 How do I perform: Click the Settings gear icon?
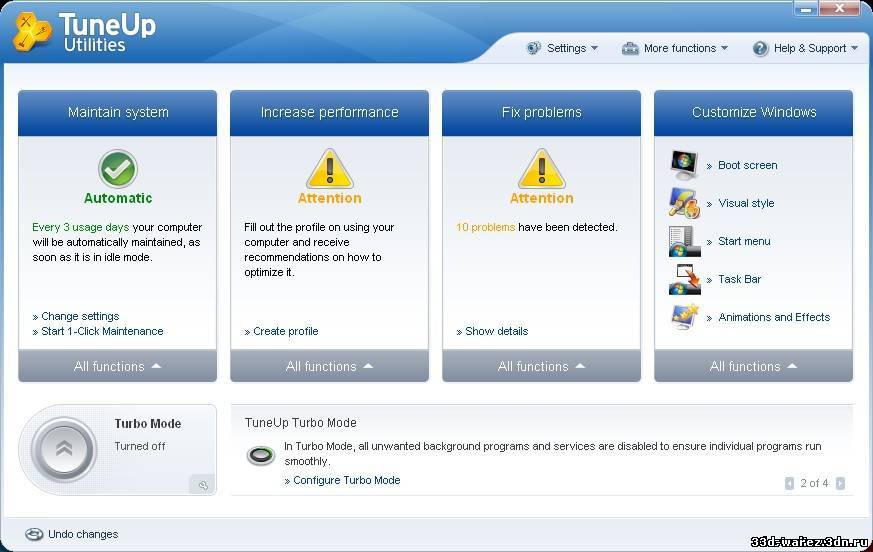click(533, 48)
